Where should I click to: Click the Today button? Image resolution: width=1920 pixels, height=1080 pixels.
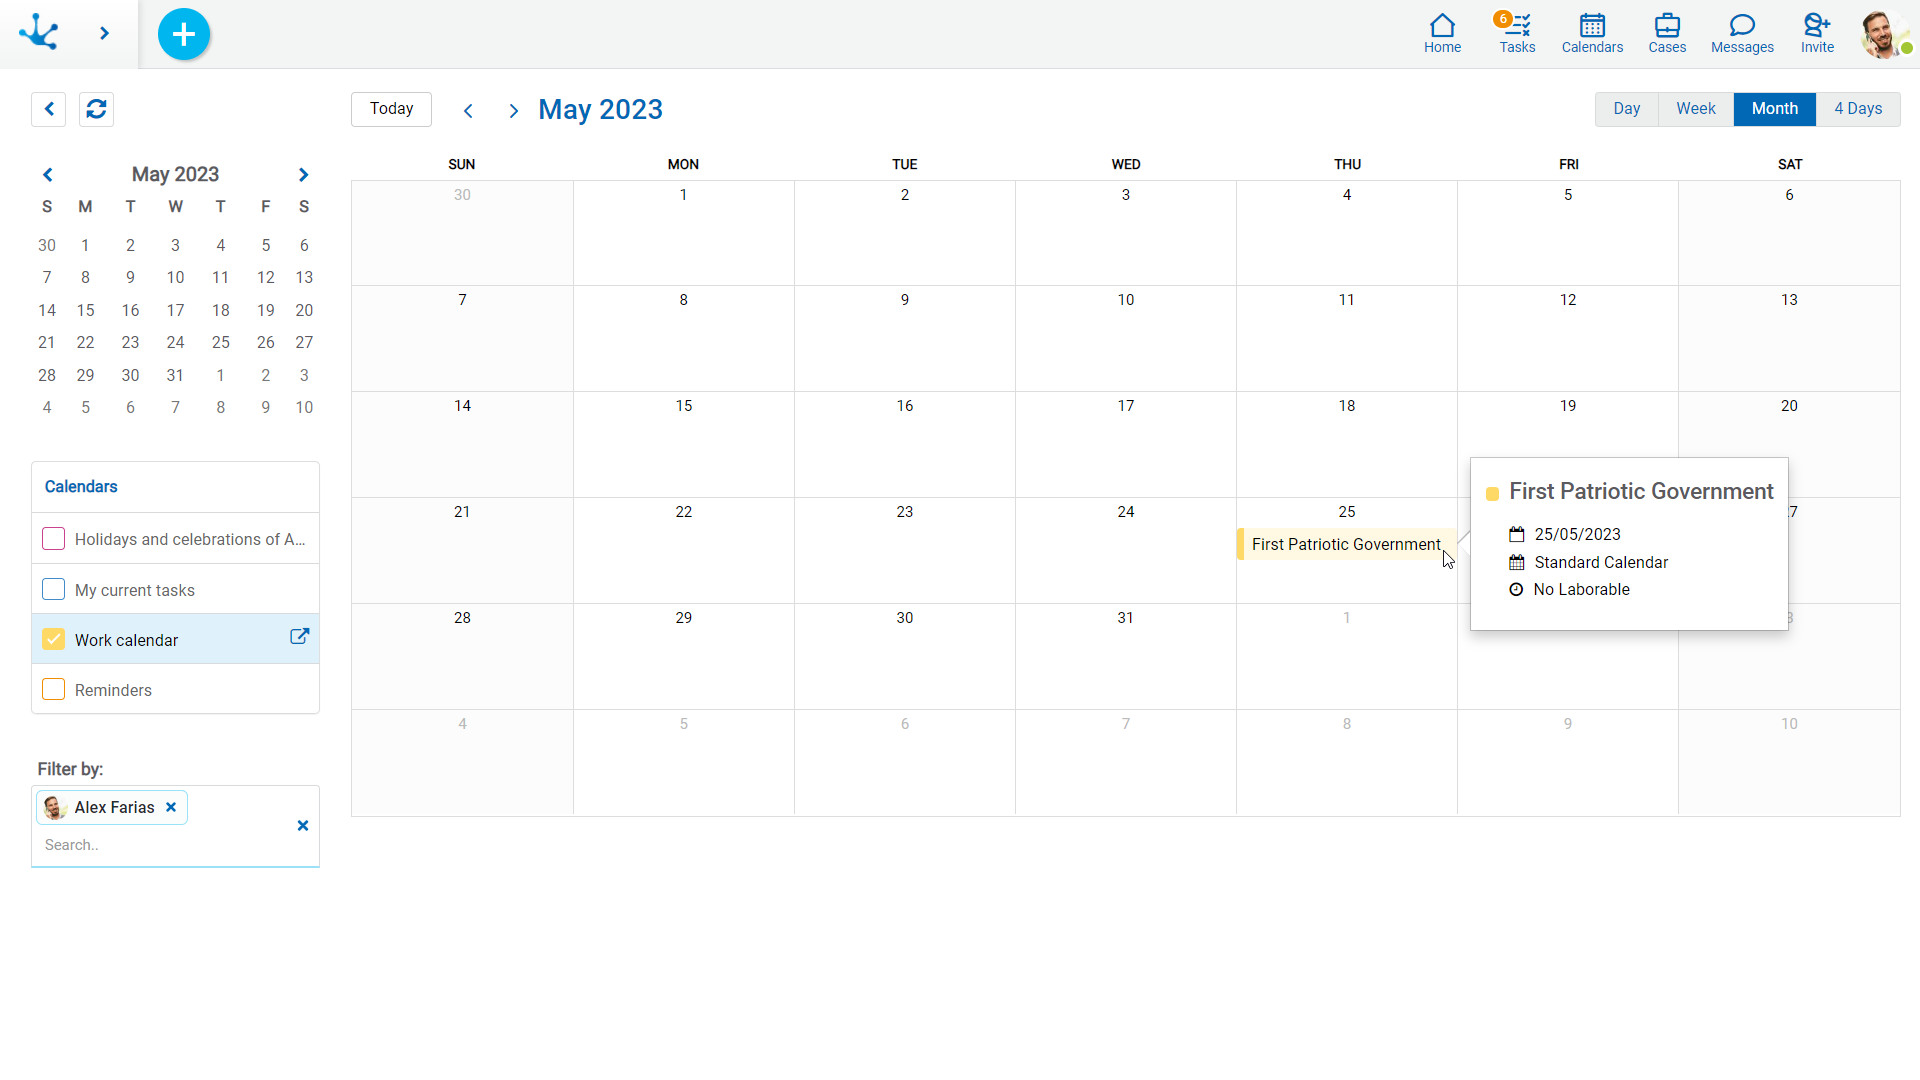coord(391,109)
